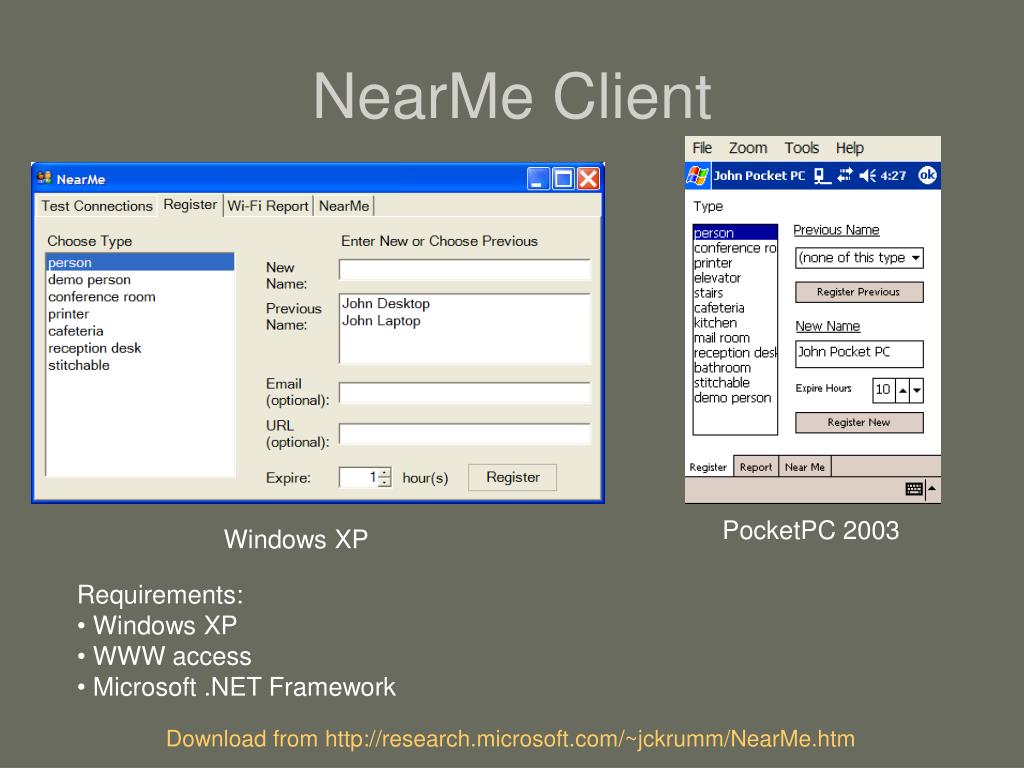Click the Register button in Windows XP

coord(513,477)
